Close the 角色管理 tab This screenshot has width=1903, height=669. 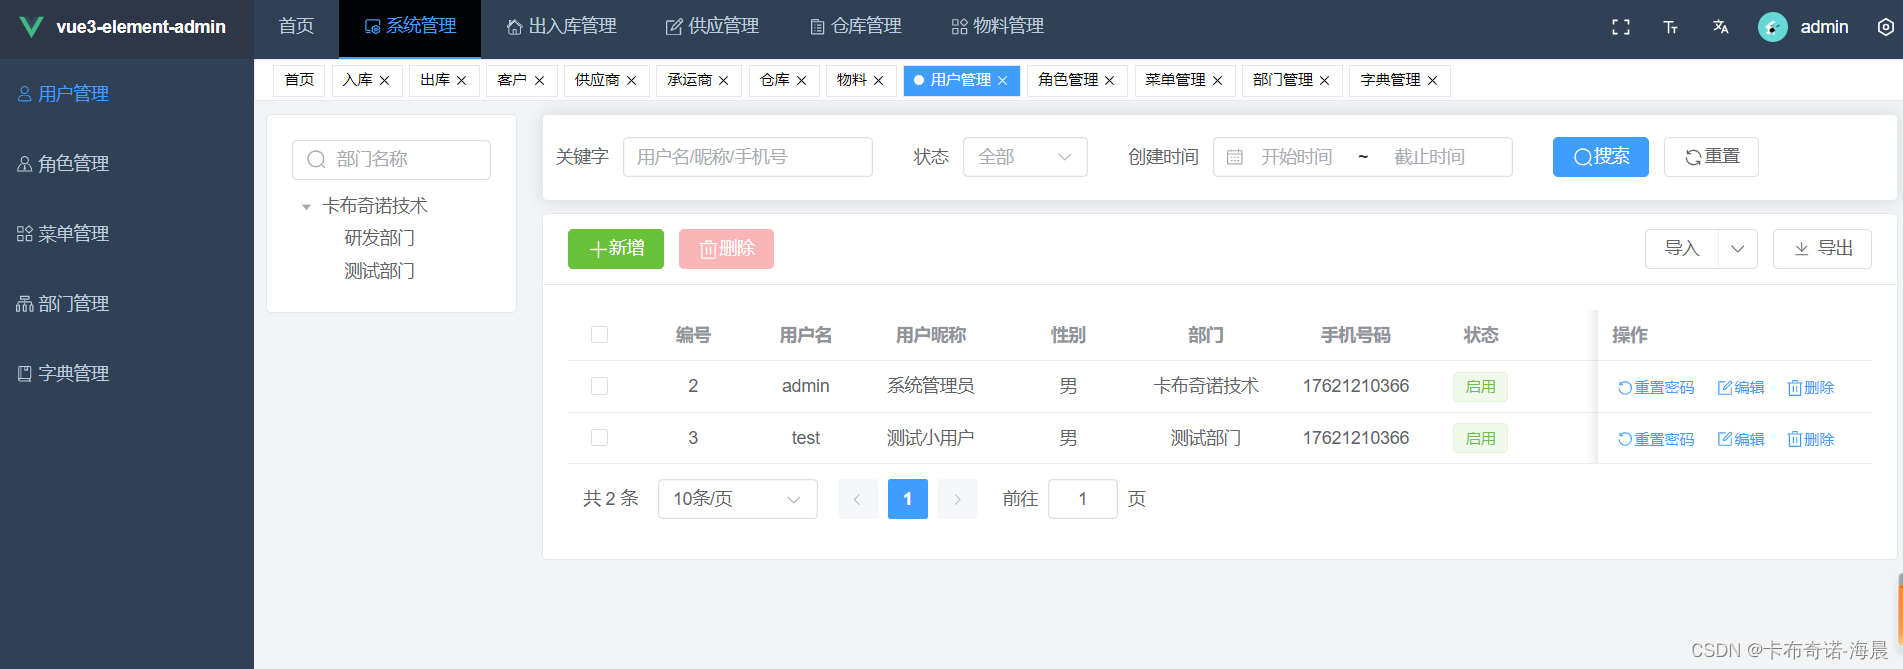coord(1109,81)
